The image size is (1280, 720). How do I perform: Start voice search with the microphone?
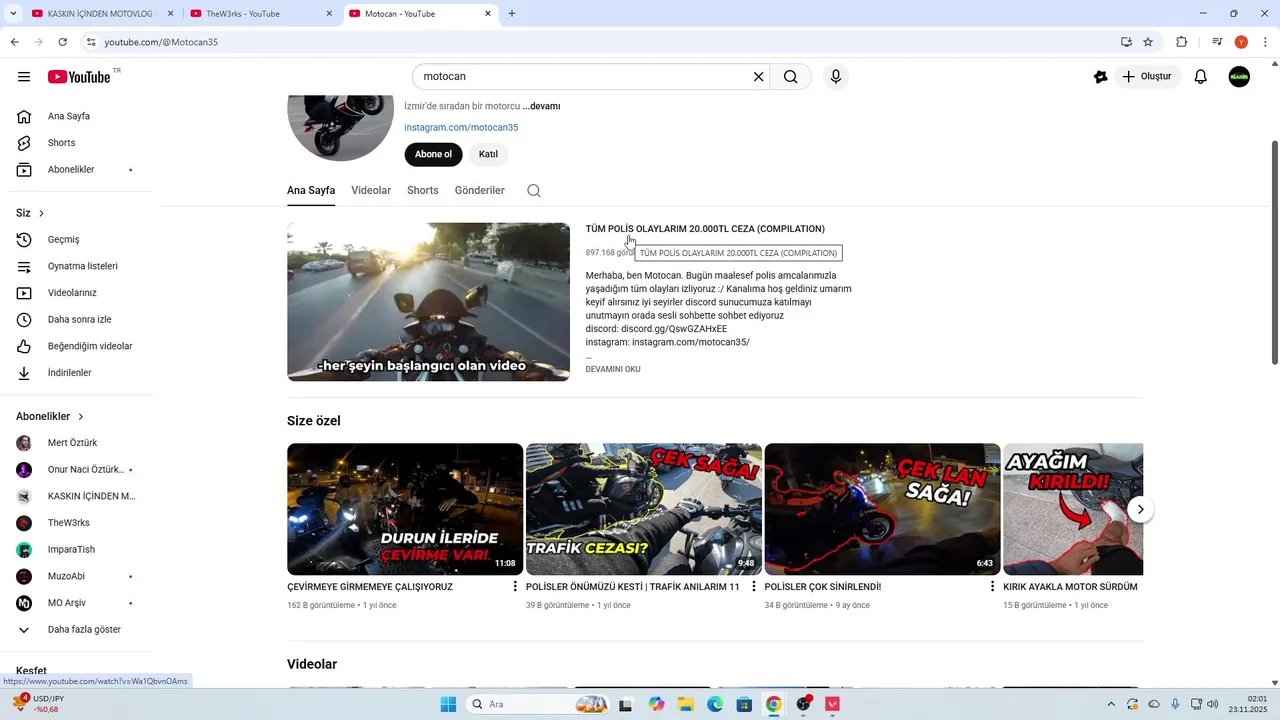click(x=836, y=77)
